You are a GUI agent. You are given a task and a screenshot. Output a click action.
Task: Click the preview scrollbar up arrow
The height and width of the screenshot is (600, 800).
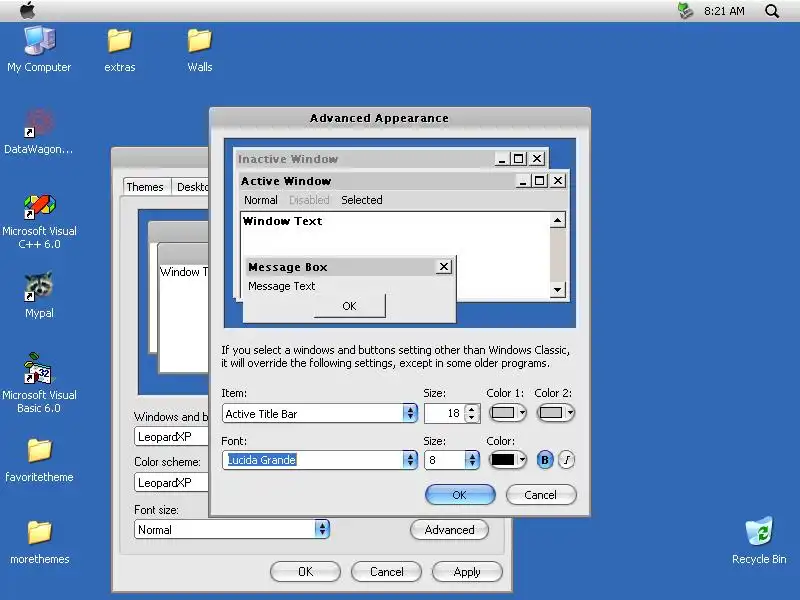pyautogui.click(x=558, y=220)
